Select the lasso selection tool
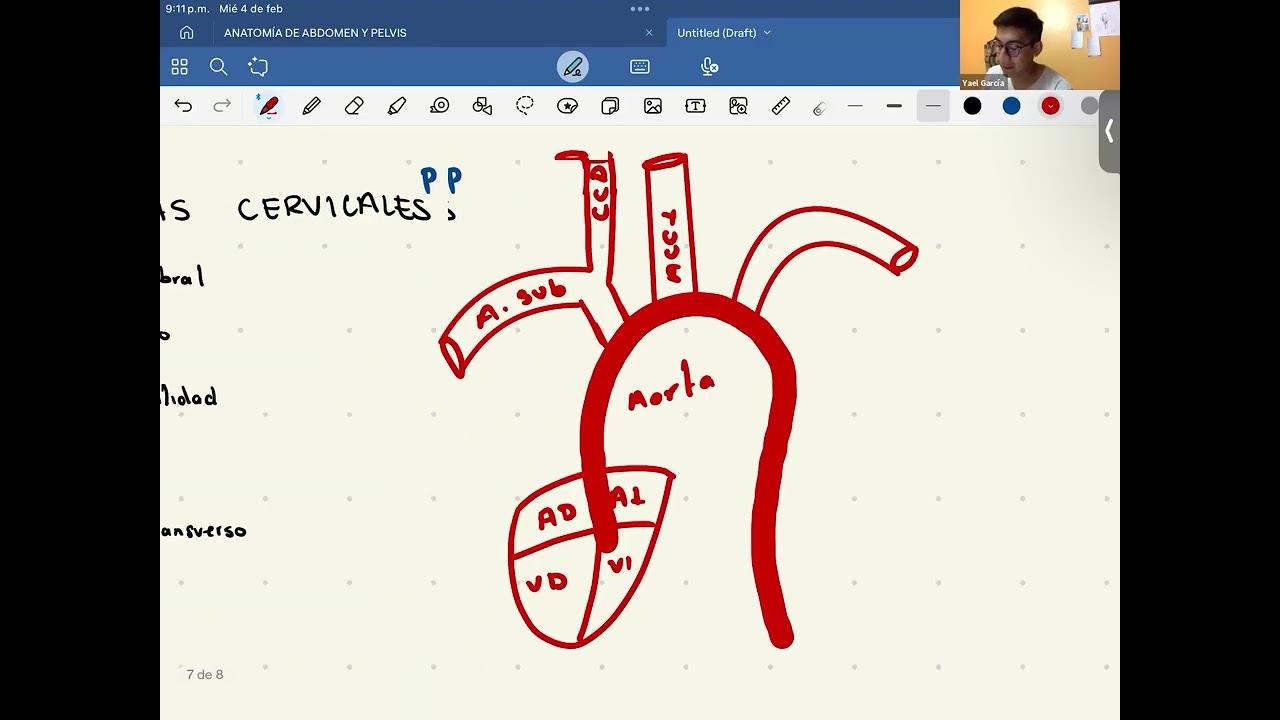Screen dimensions: 1280x720 tap(525, 106)
